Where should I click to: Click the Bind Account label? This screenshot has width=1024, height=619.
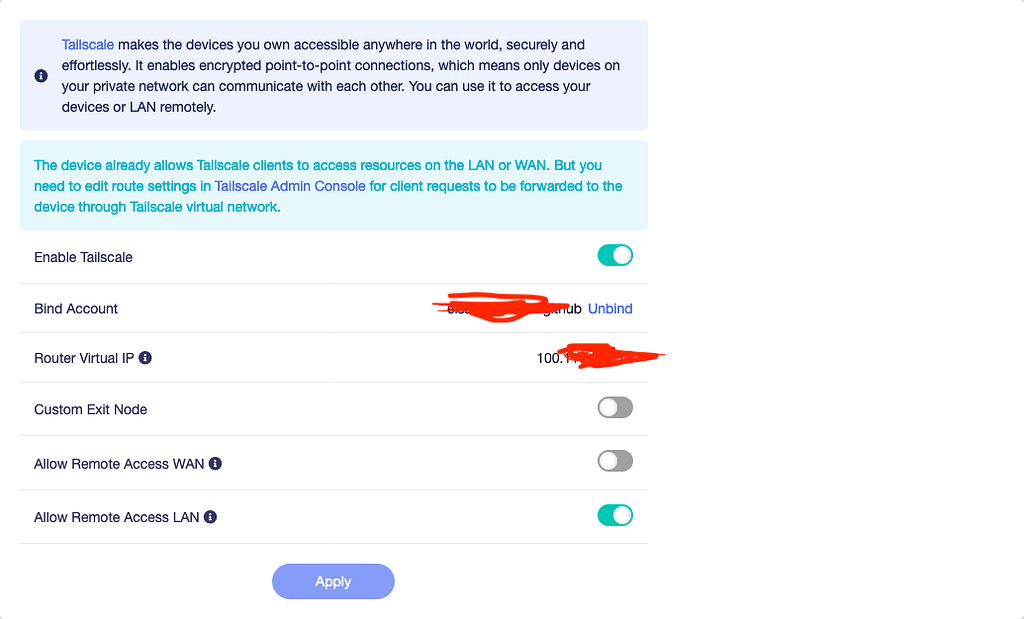click(76, 309)
